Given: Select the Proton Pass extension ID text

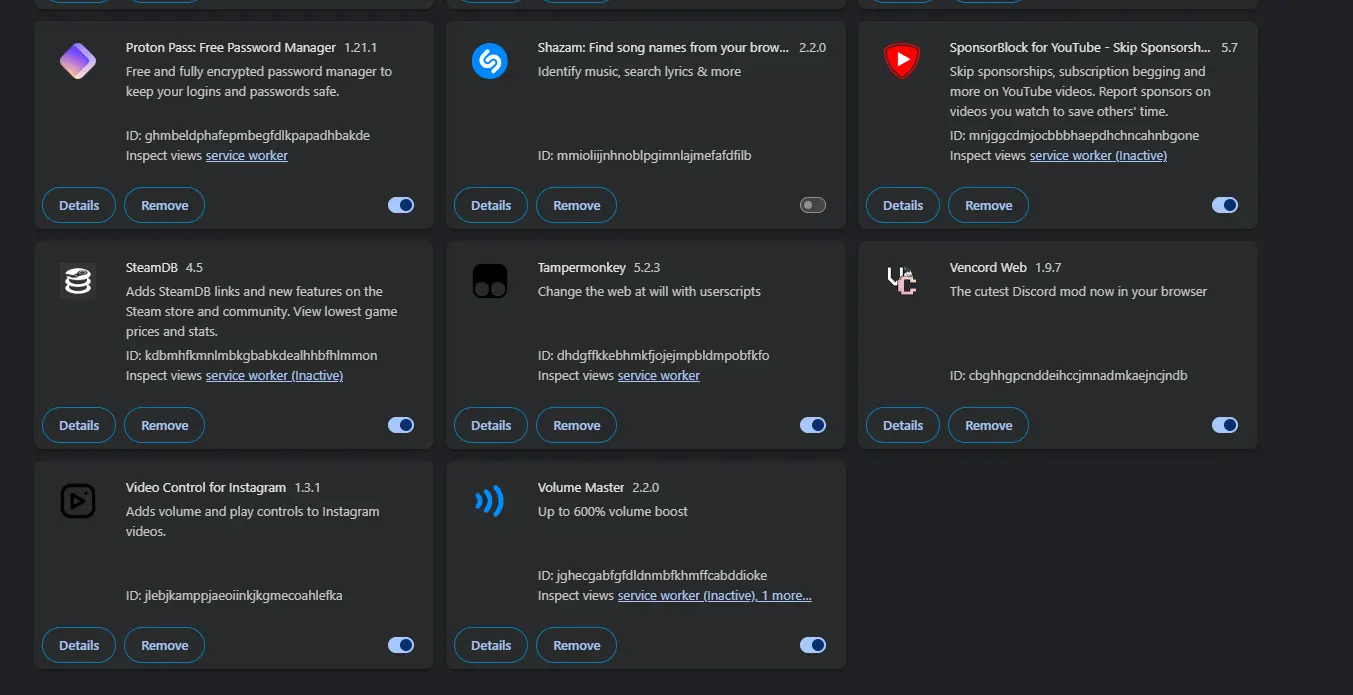Looking at the screenshot, I should pyautogui.click(x=248, y=136).
